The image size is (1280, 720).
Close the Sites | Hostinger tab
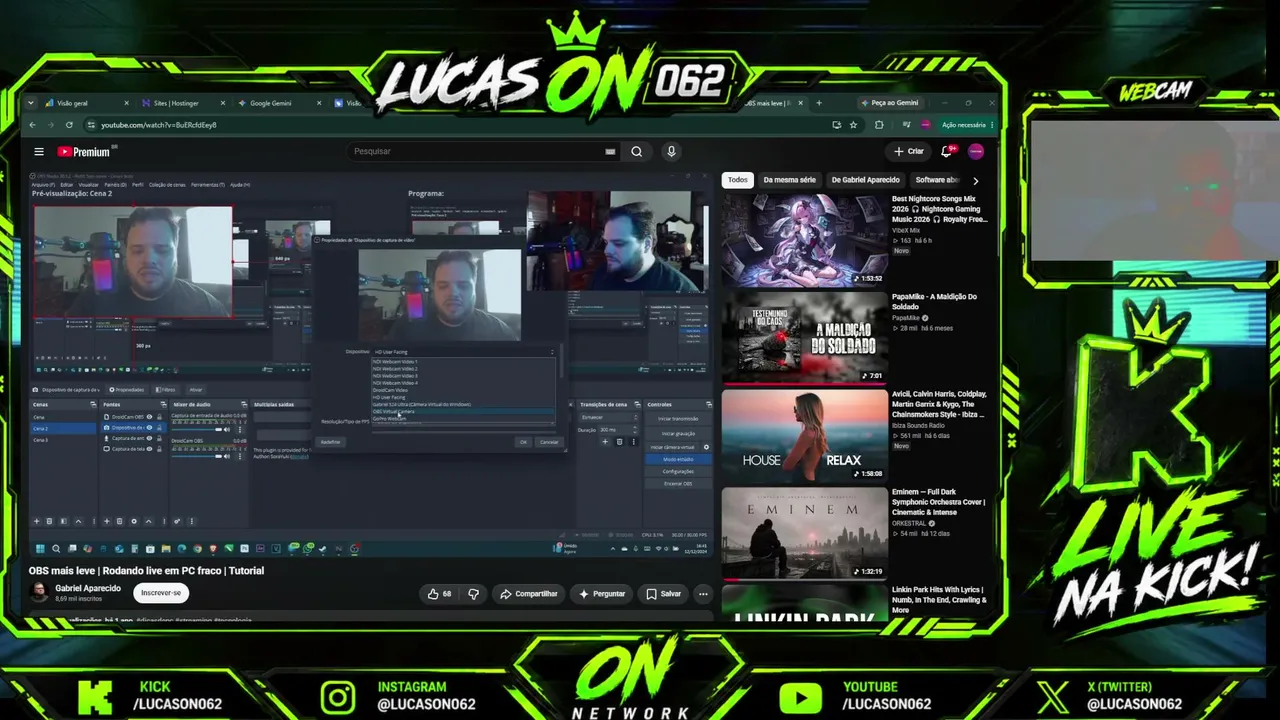(x=222, y=103)
